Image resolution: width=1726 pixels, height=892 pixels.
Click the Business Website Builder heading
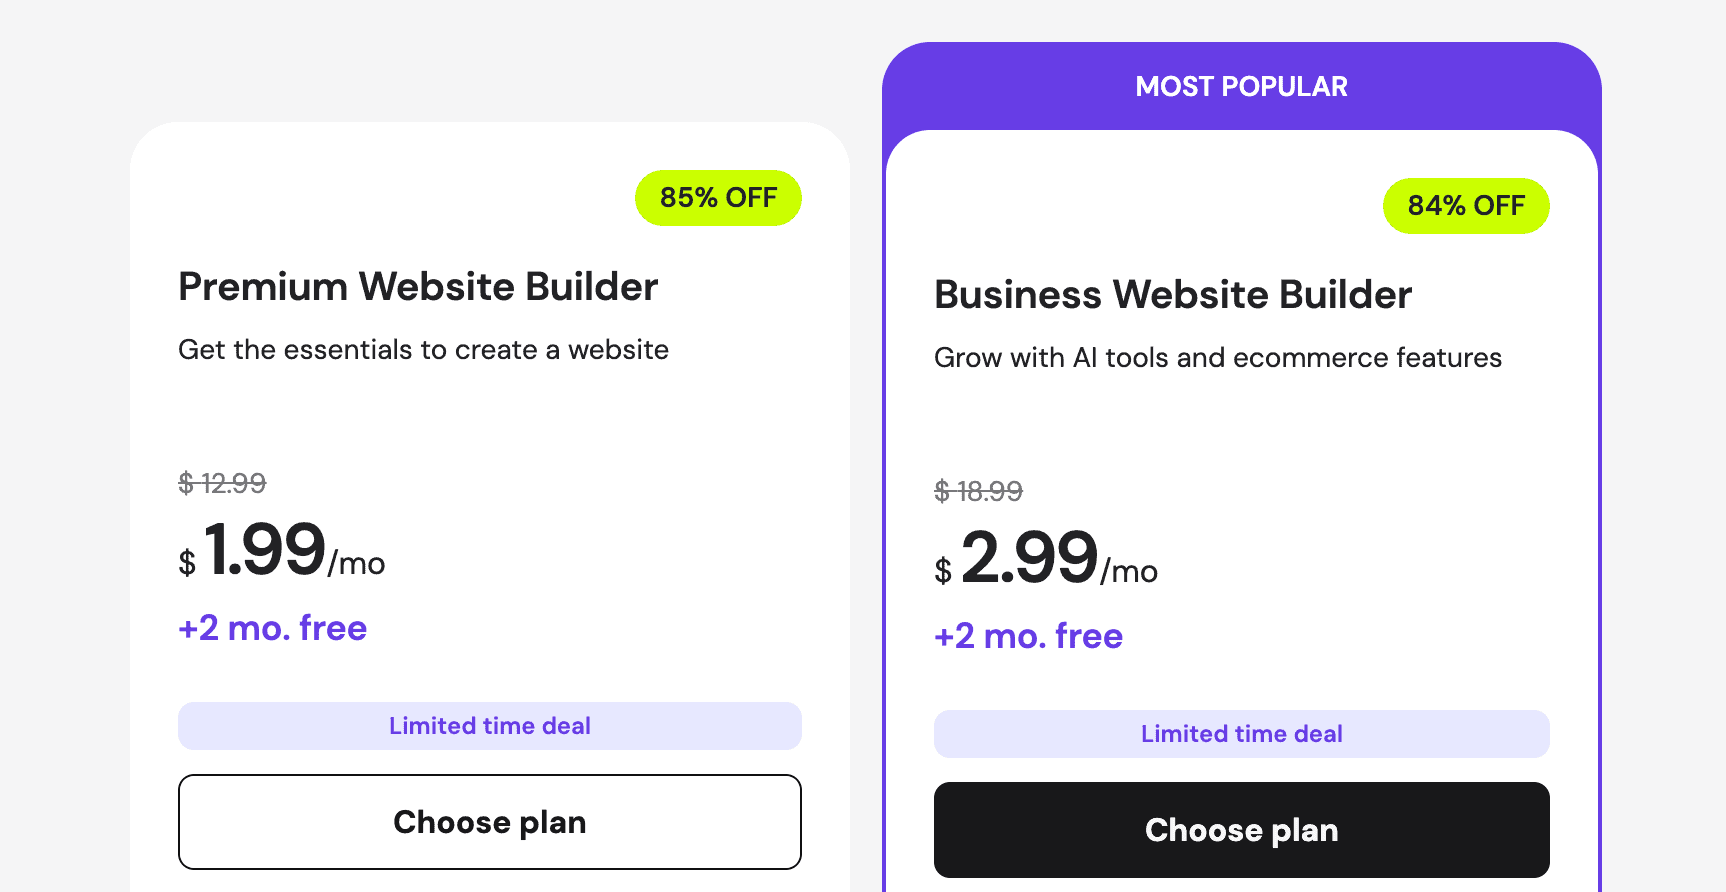[1172, 294]
